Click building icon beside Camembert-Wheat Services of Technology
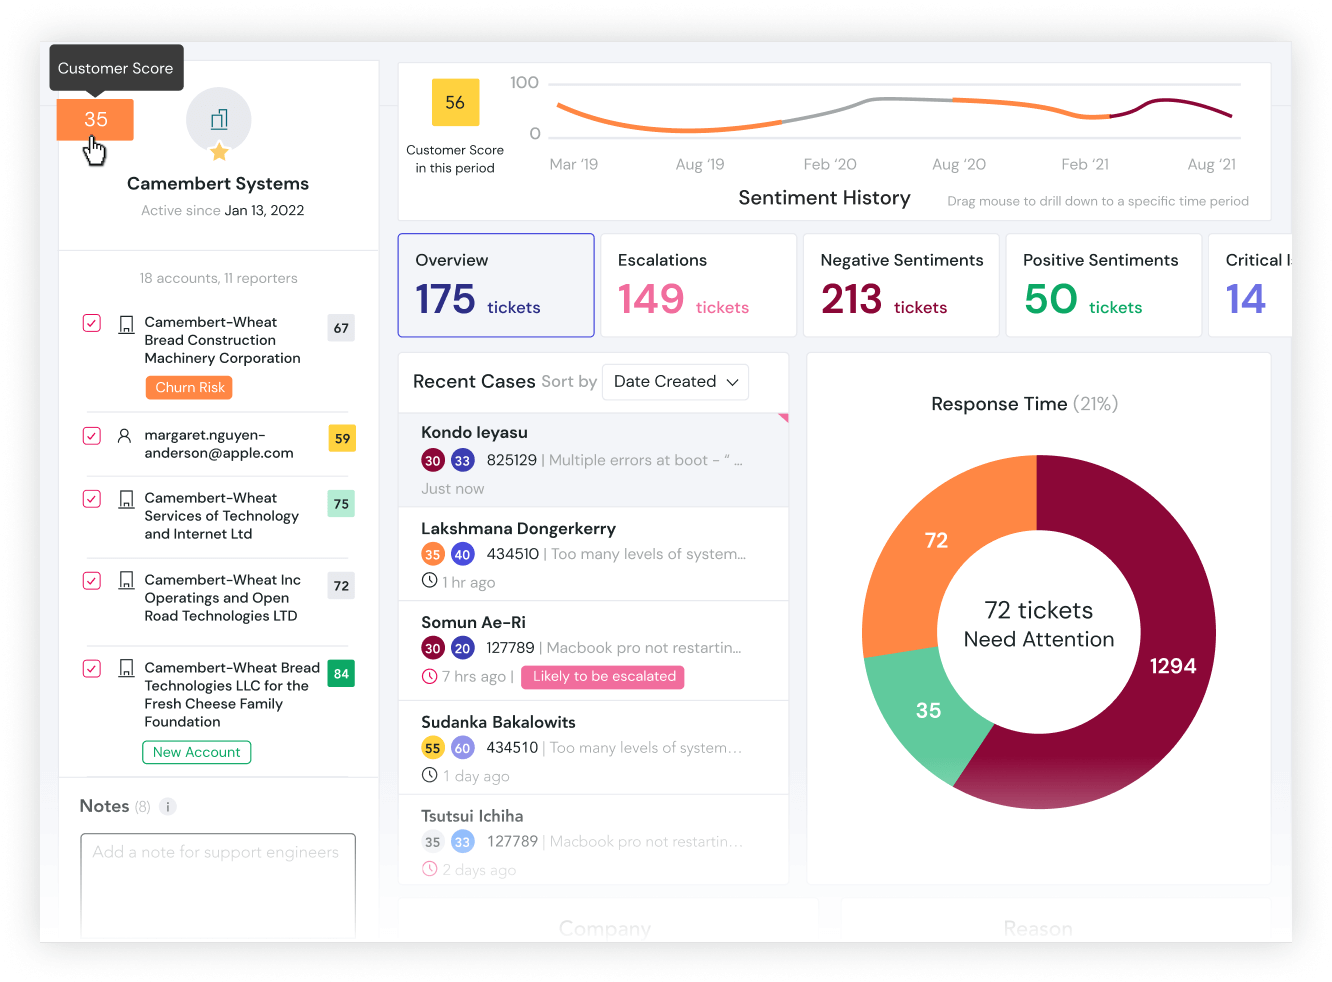The image size is (1332, 982). pos(126,499)
